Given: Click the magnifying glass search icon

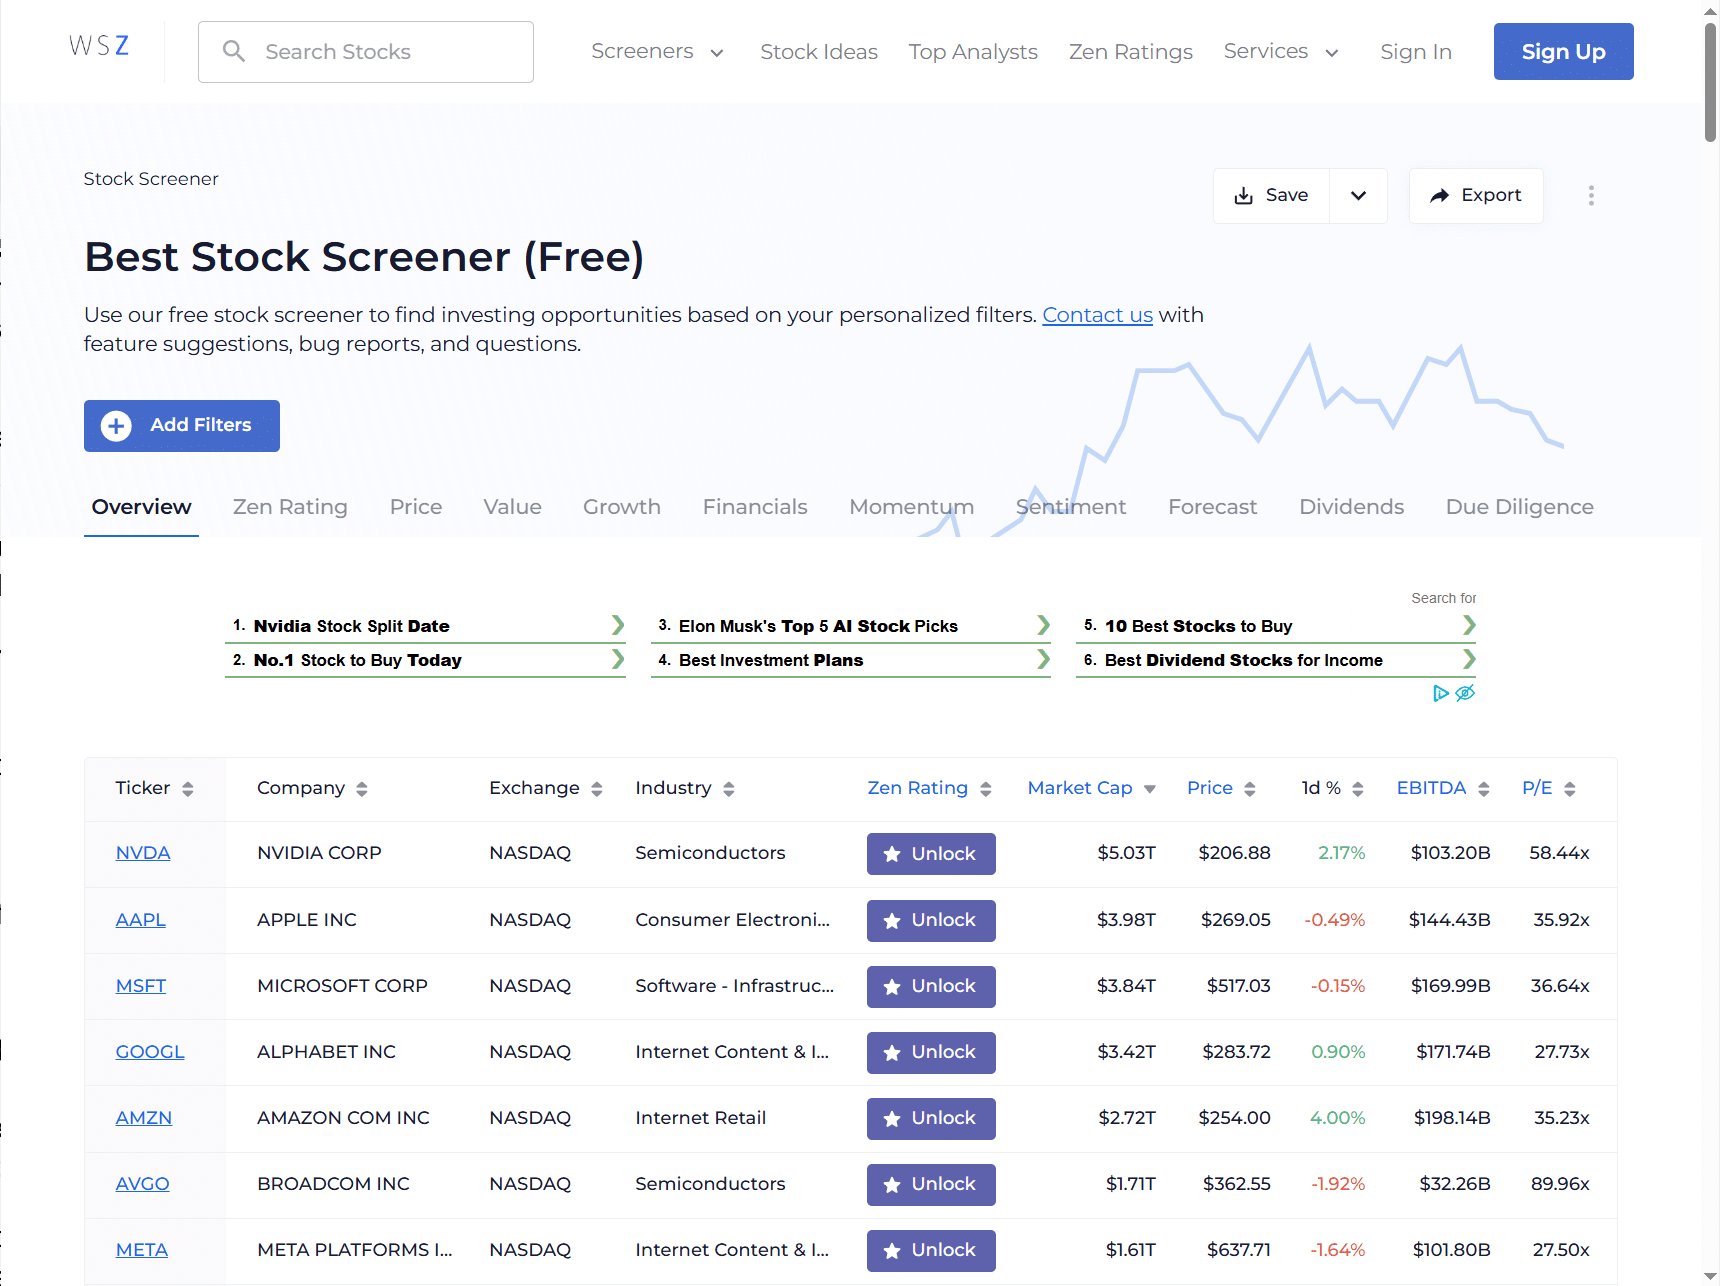Looking at the screenshot, I should click(x=234, y=51).
